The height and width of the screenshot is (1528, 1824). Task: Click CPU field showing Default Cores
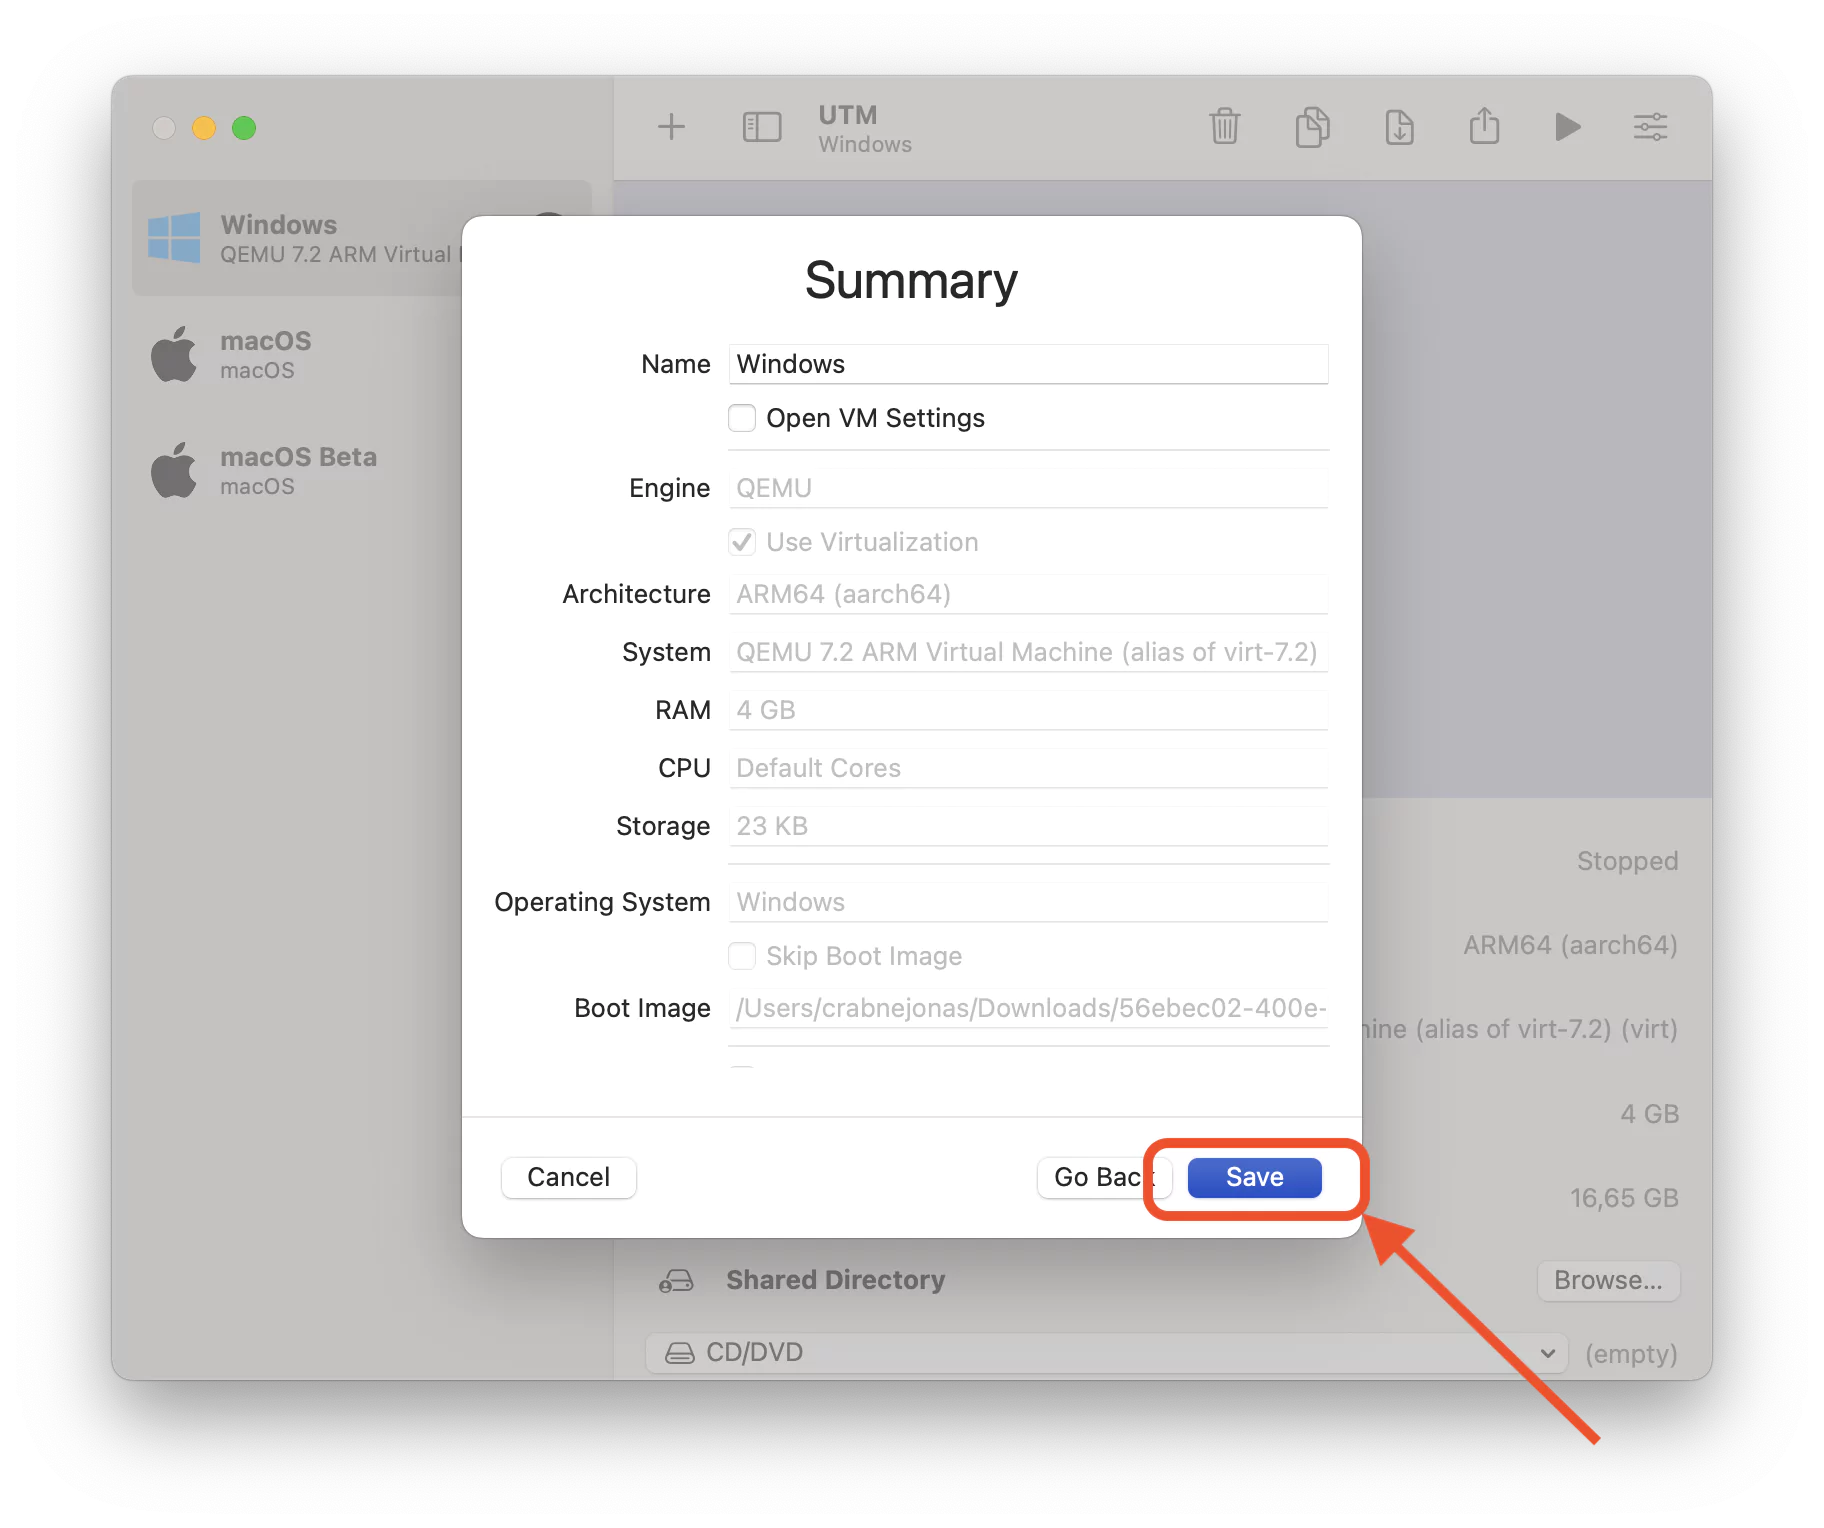click(1028, 768)
